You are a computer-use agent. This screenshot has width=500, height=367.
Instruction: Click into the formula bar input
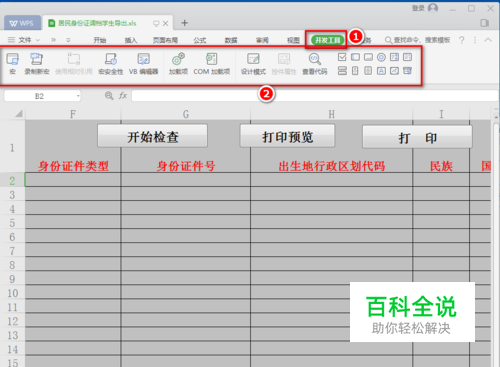(x=314, y=96)
